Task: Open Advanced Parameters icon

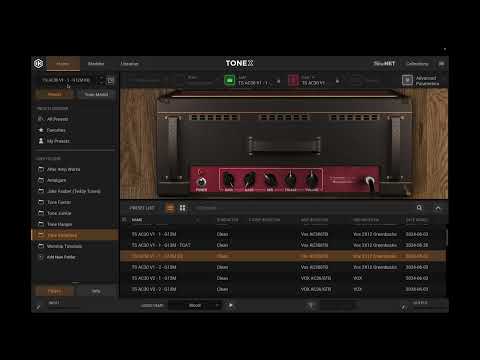Action: click(x=407, y=80)
